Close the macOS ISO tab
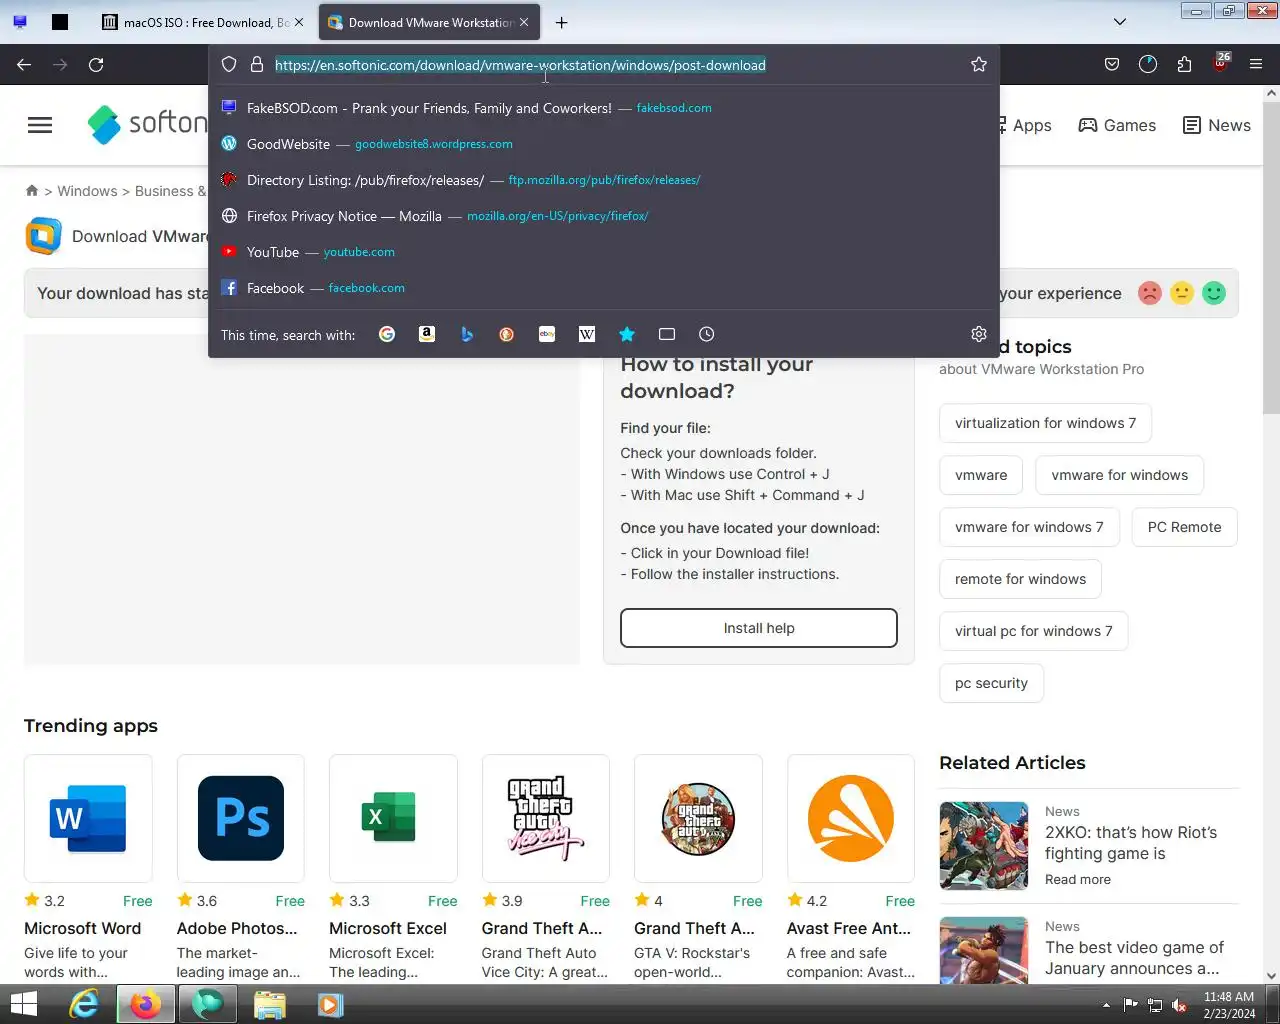This screenshot has height=1024, width=1280. (298, 22)
